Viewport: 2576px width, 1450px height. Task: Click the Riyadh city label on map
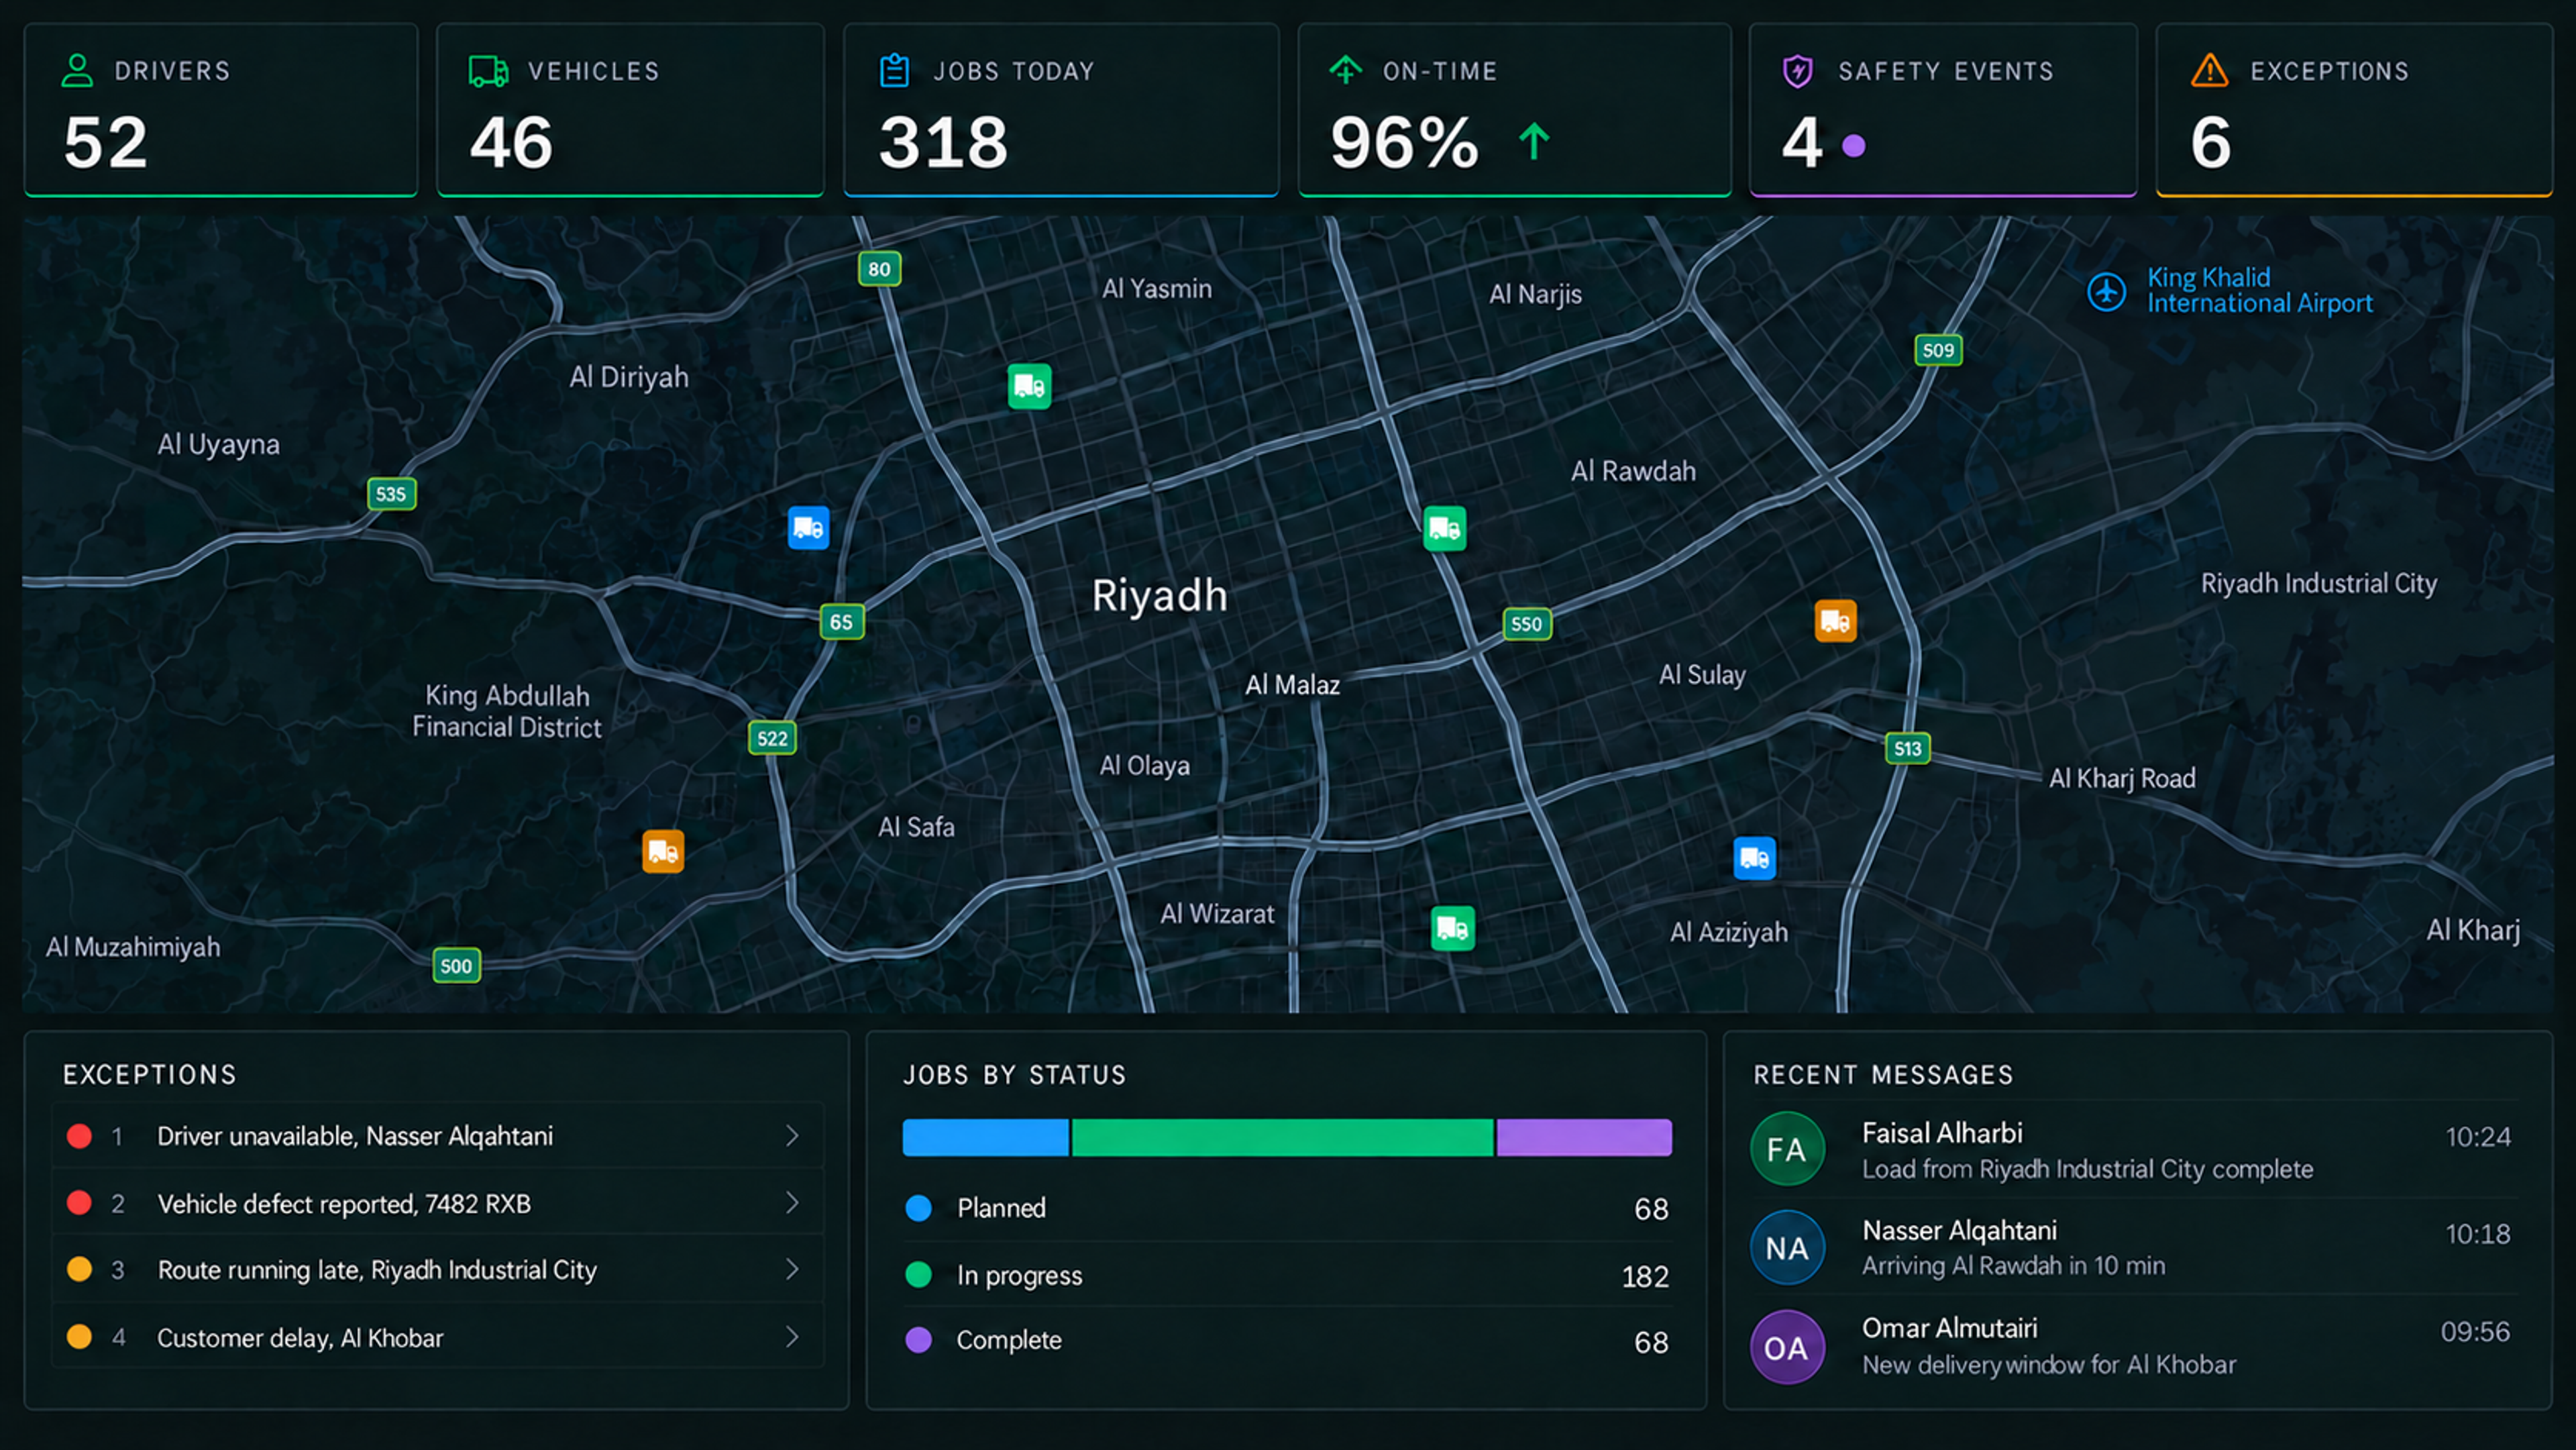(1159, 596)
